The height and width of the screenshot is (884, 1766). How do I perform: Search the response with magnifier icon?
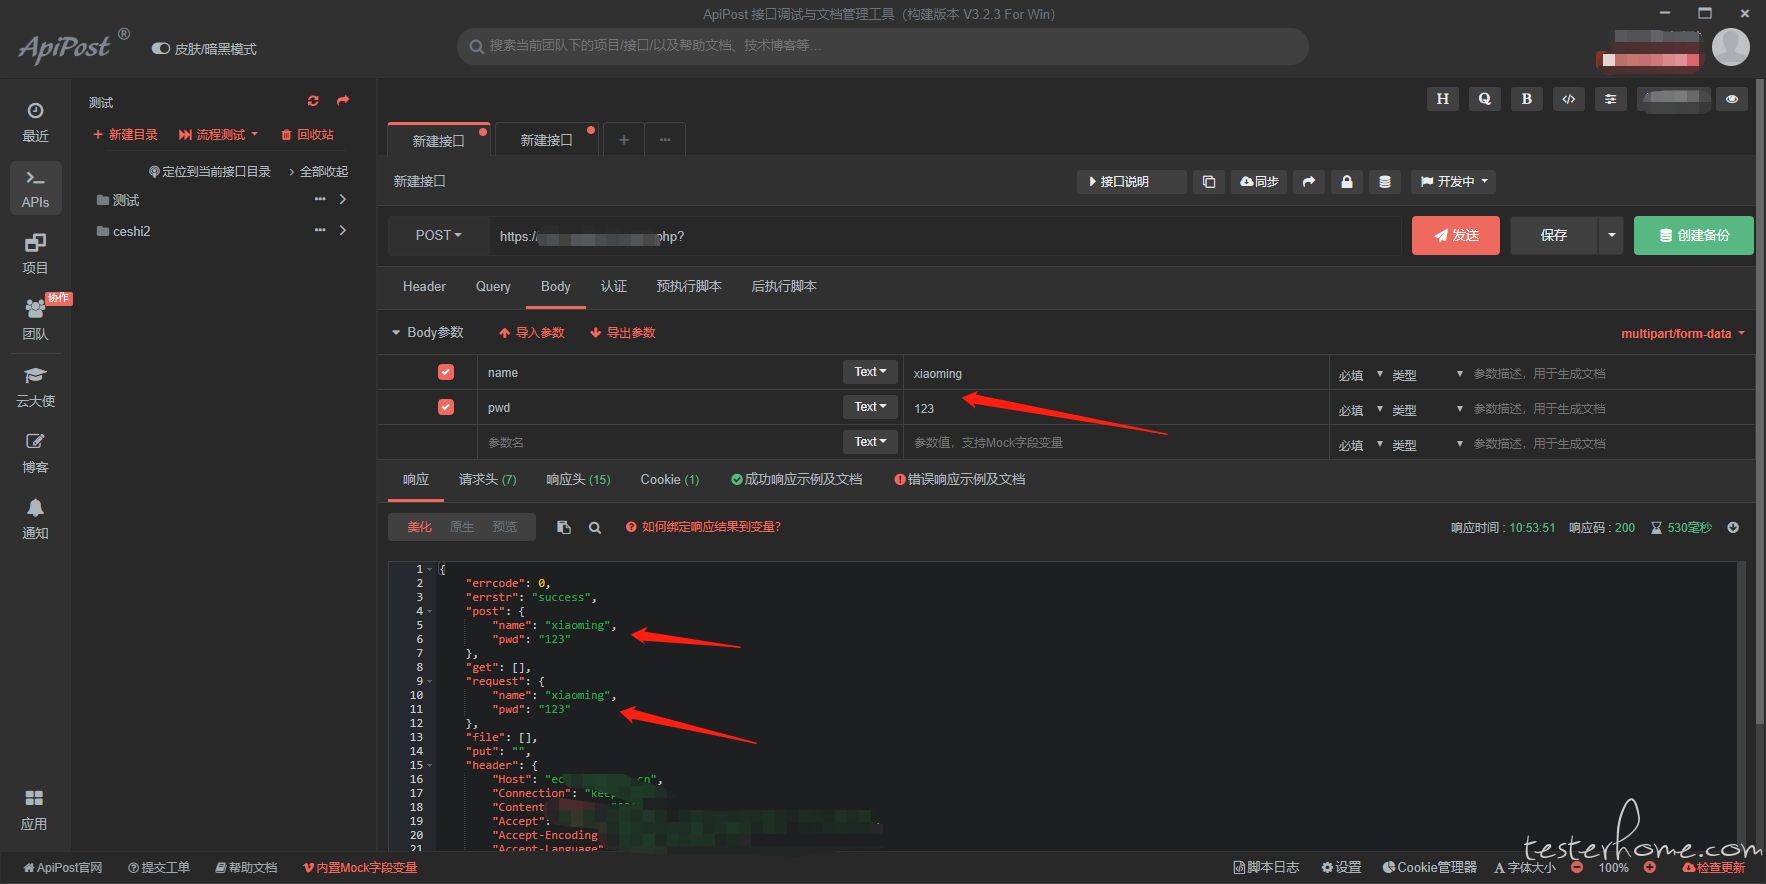point(595,527)
